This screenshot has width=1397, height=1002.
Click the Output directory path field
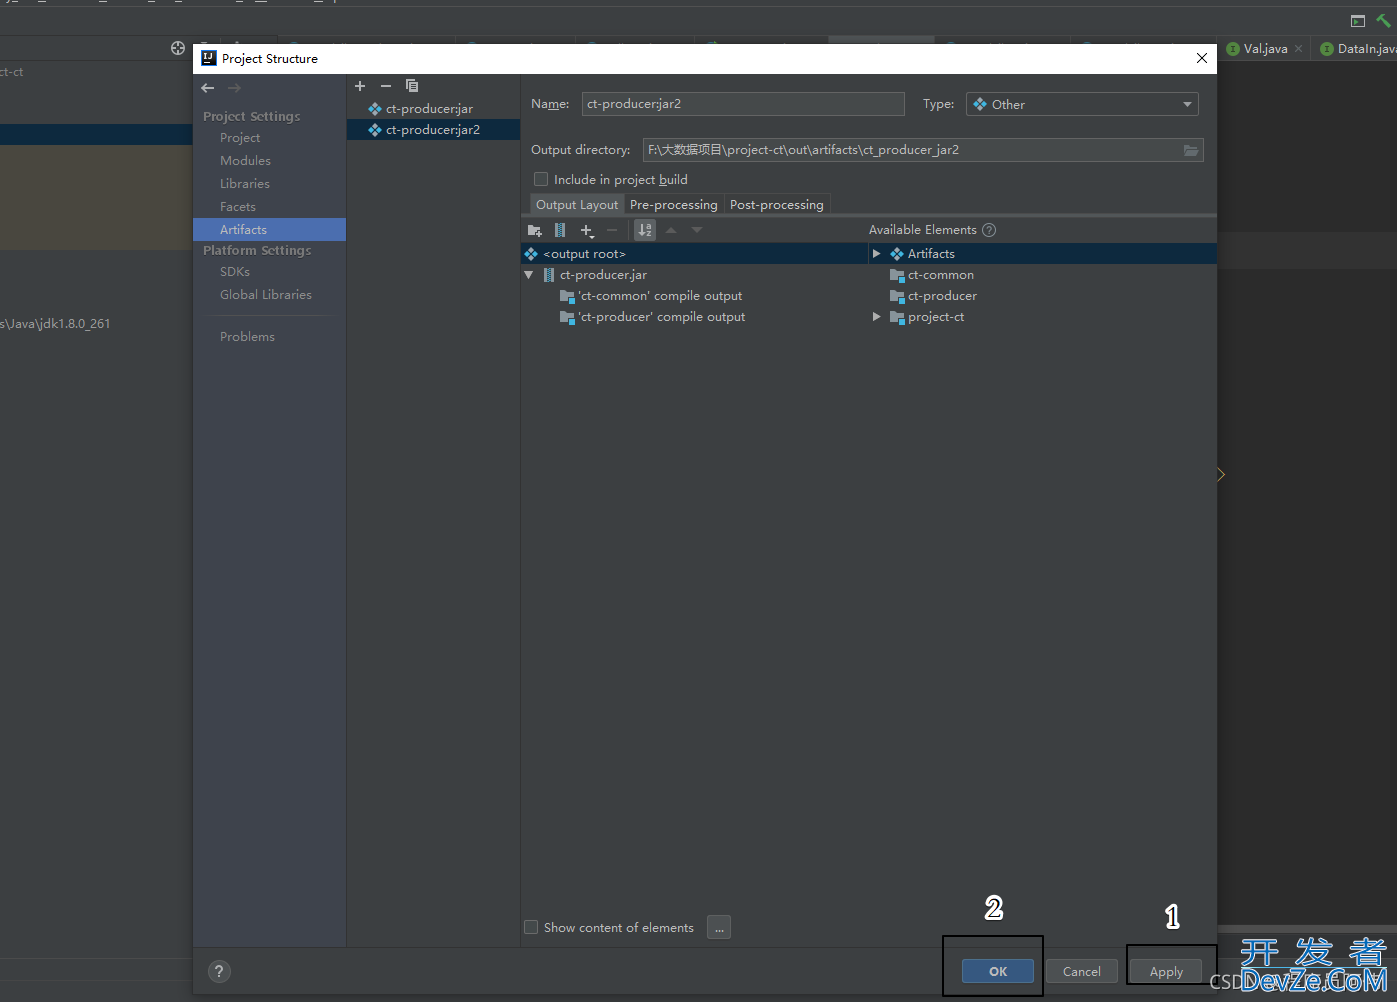(x=912, y=150)
